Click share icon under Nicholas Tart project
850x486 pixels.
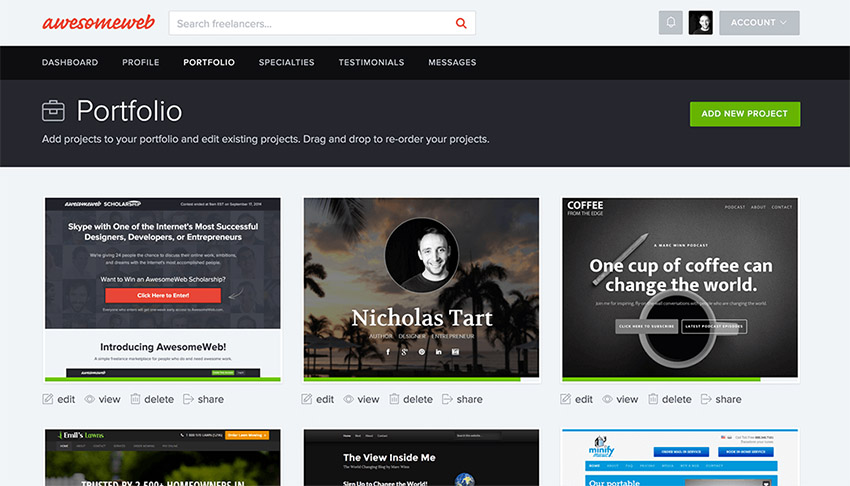[447, 399]
